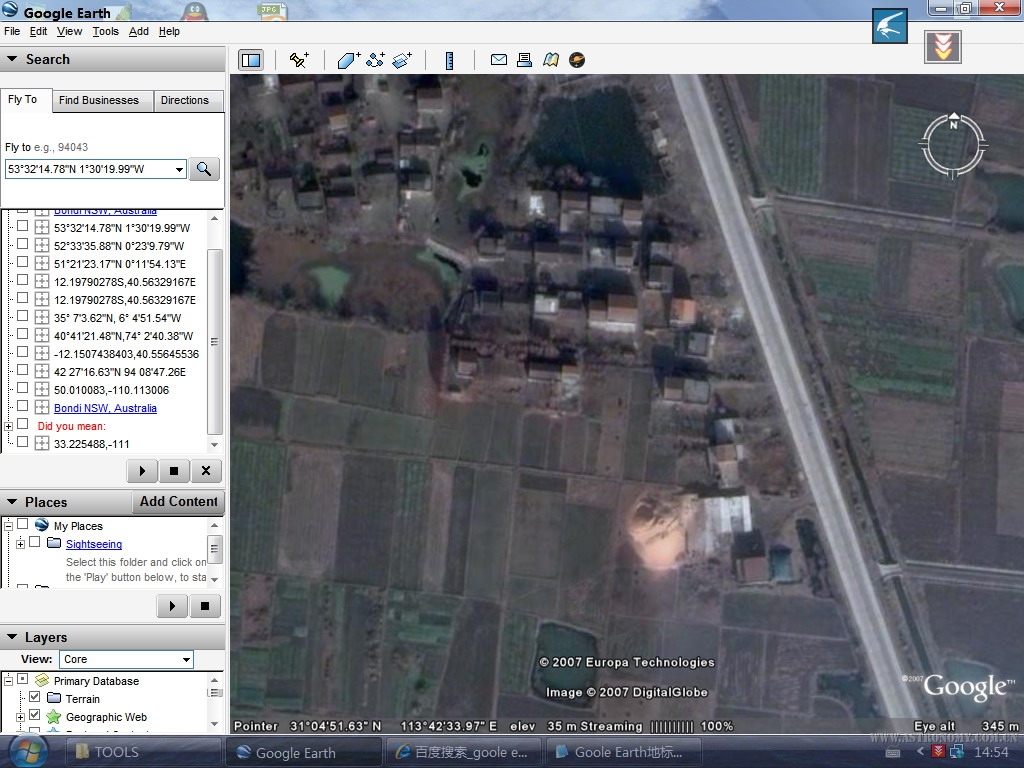Switch to Goole Earth地标 taskbar window
Screen dimensions: 1024x768
point(622,752)
